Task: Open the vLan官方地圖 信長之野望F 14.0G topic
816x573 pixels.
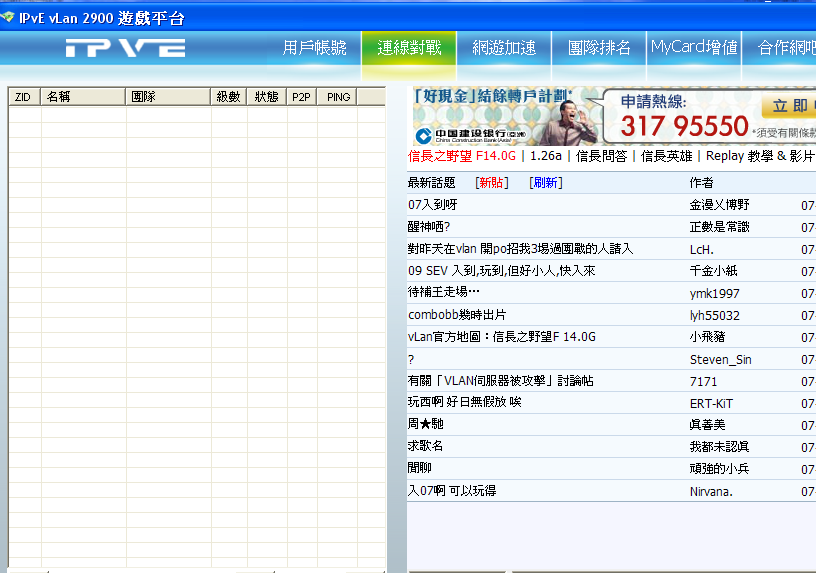Action: point(501,337)
